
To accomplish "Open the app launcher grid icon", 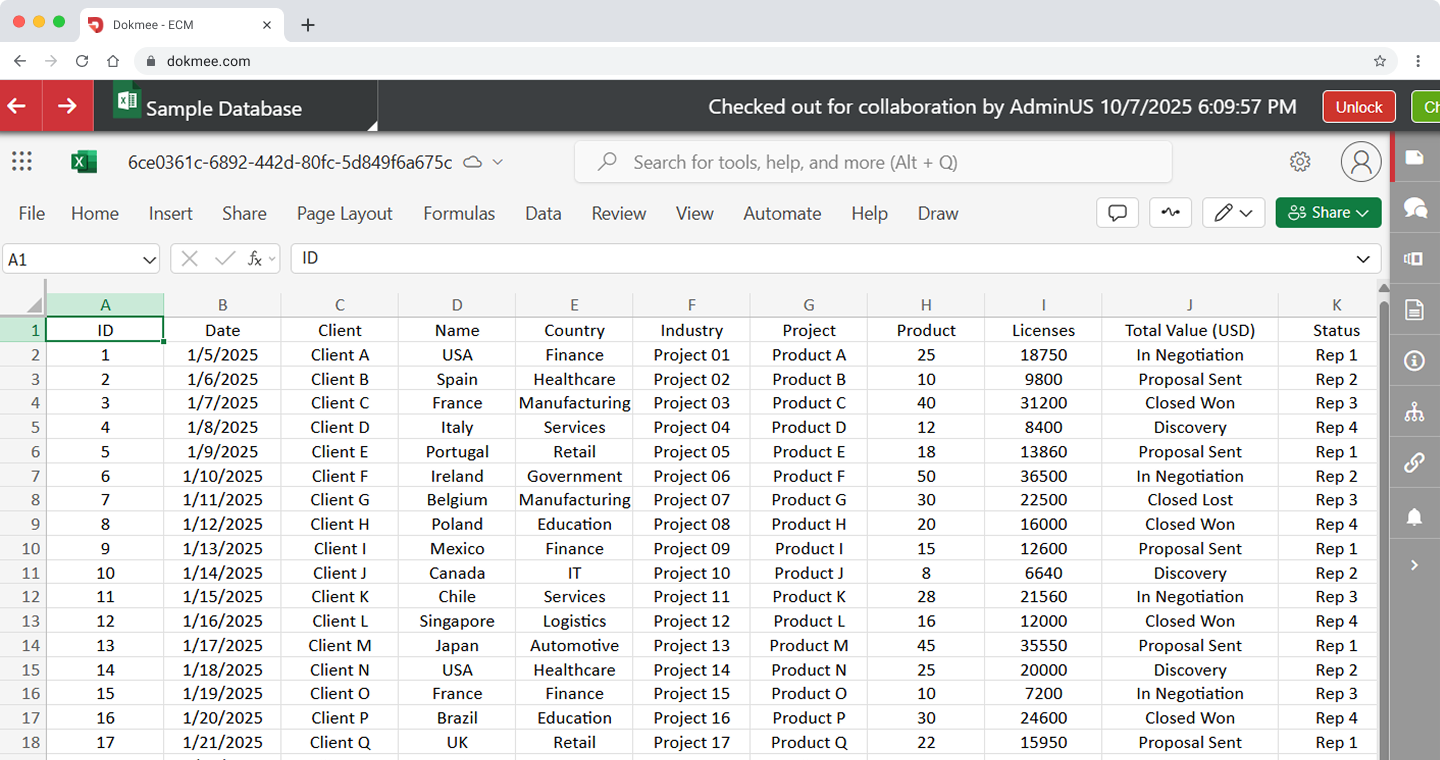I will click(22, 161).
